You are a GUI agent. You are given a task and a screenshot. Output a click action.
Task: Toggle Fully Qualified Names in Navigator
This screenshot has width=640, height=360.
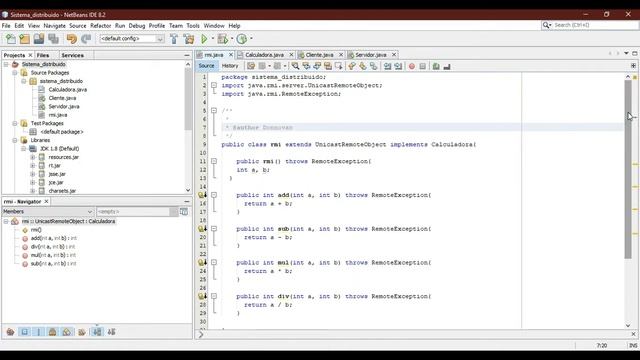click(x=82, y=332)
